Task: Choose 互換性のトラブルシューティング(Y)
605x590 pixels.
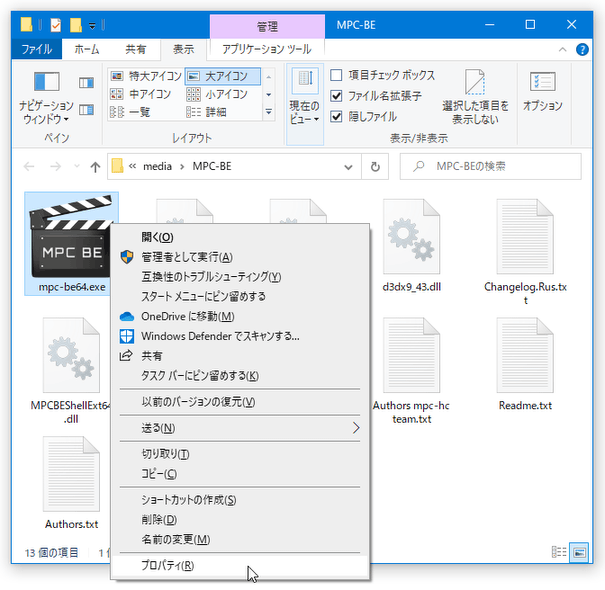Action: click(x=240, y=277)
